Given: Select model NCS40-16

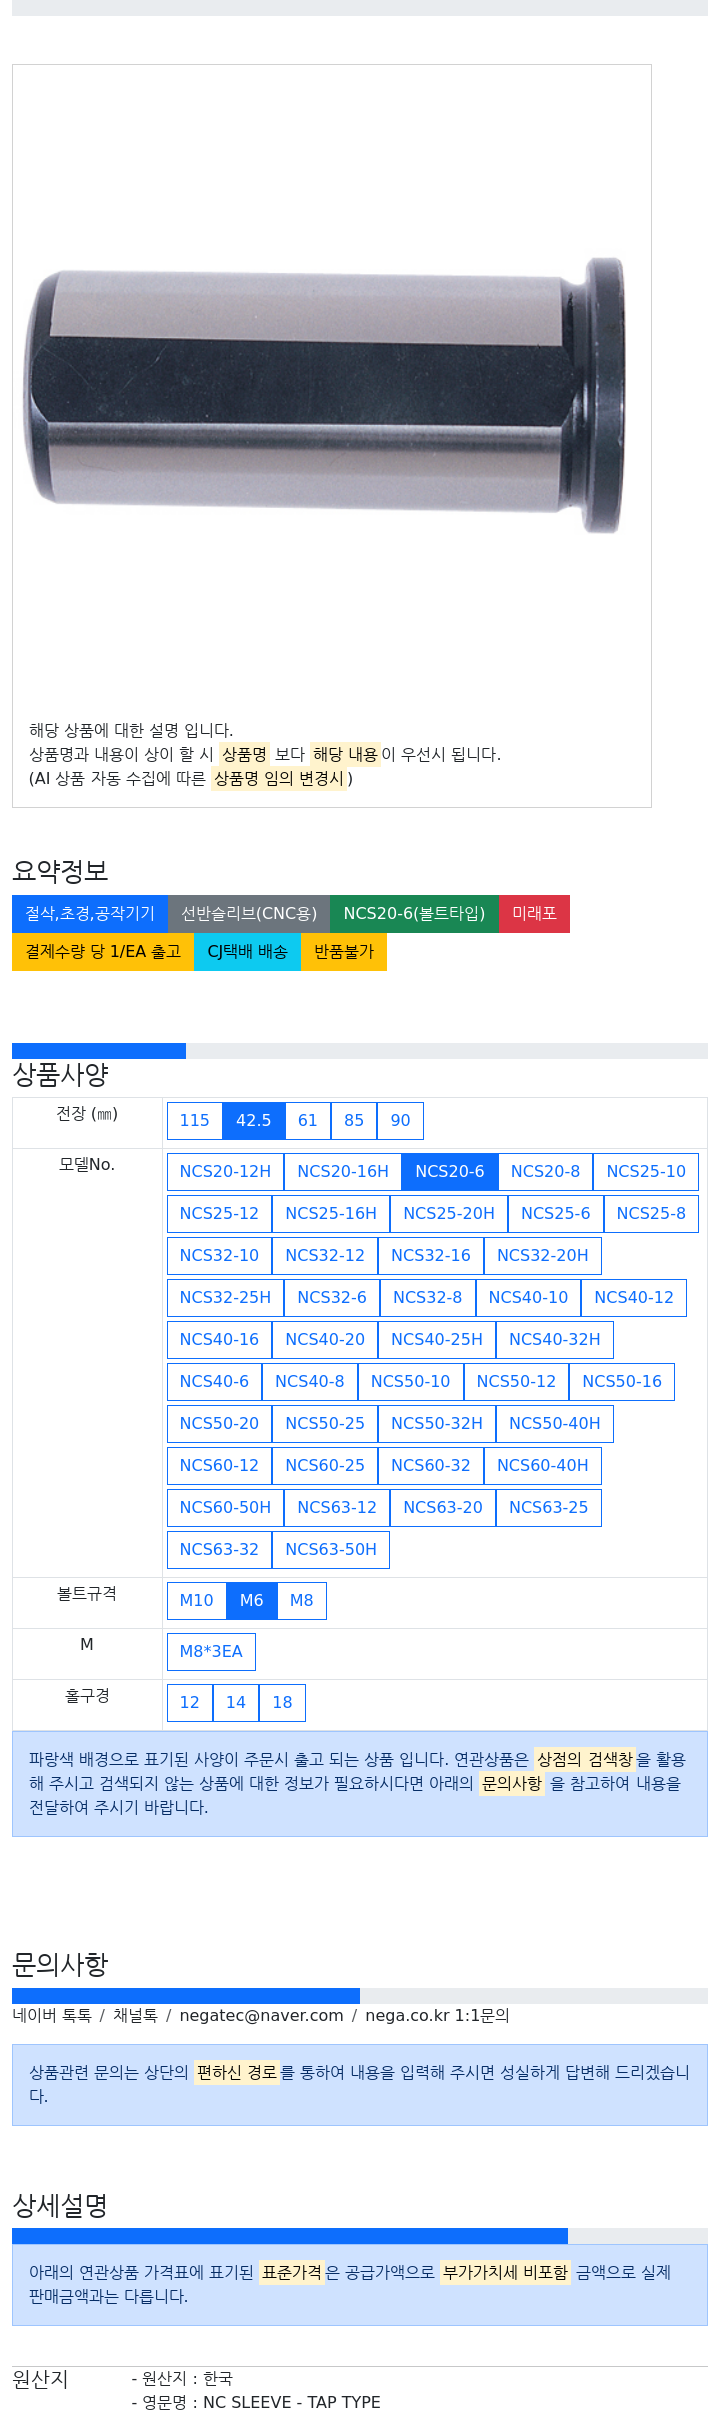Looking at the screenshot, I should point(220,1340).
